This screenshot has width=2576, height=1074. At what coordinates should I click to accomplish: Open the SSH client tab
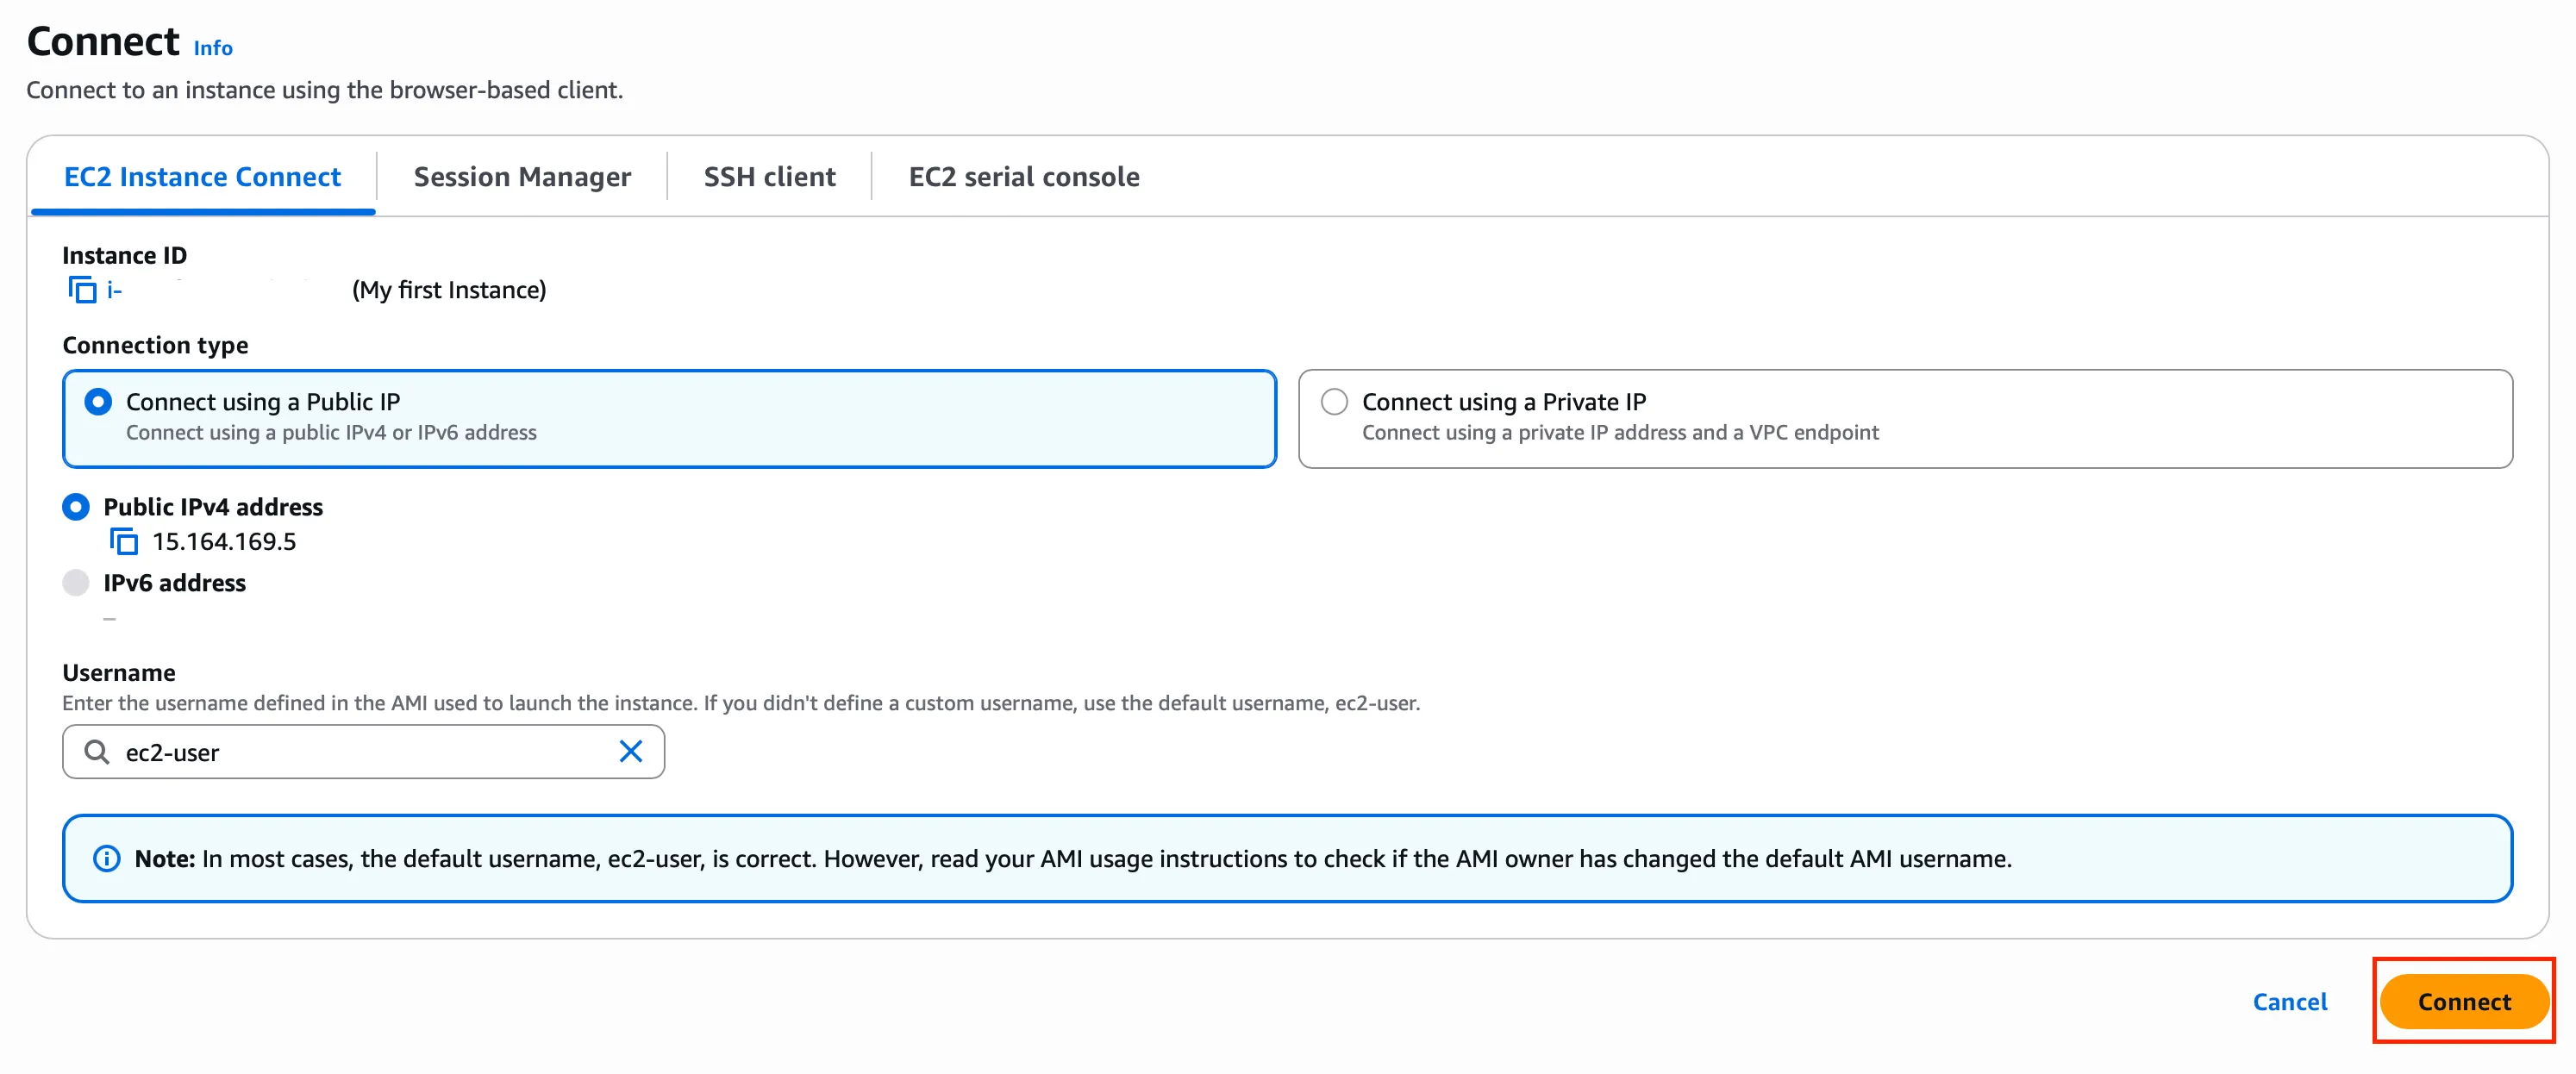click(x=769, y=177)
